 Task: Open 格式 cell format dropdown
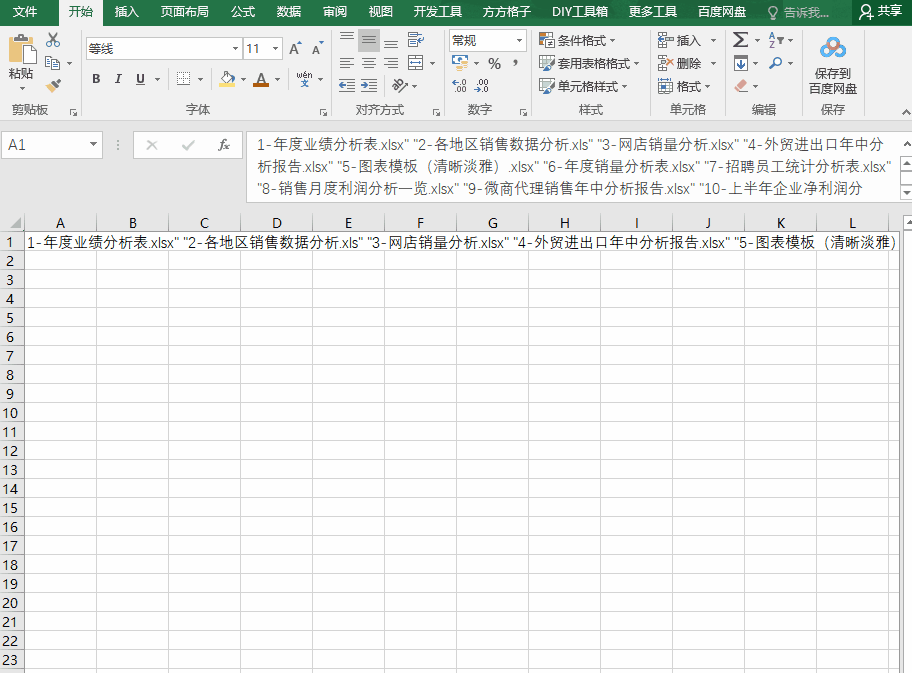click(685, 86)
